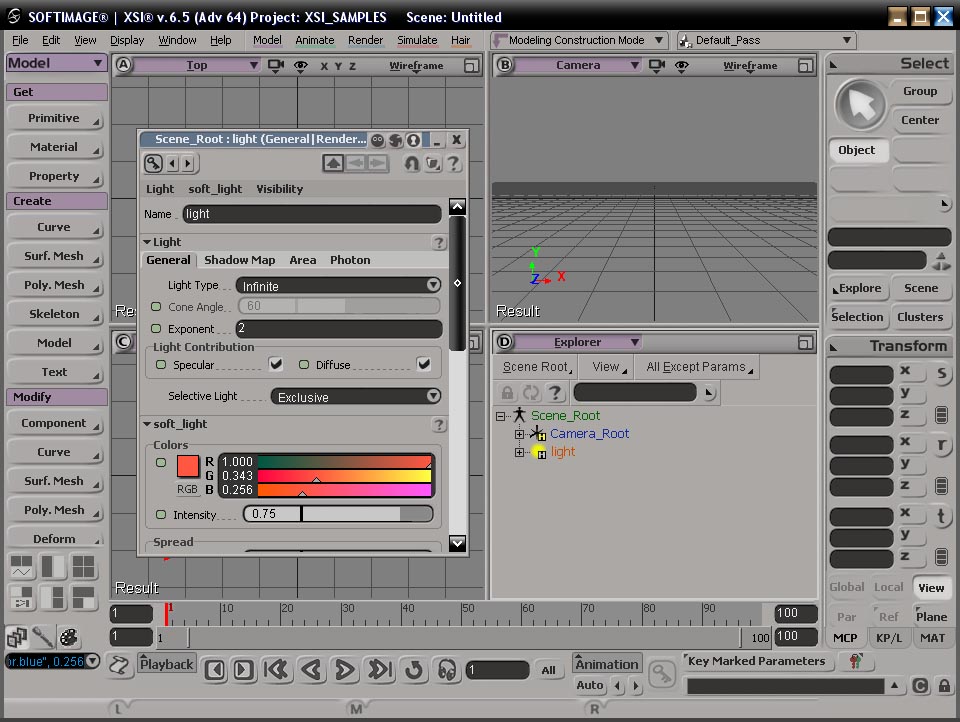
Task: Open the Explorer view selector dropdown
Action: click(x=579, y=342)
